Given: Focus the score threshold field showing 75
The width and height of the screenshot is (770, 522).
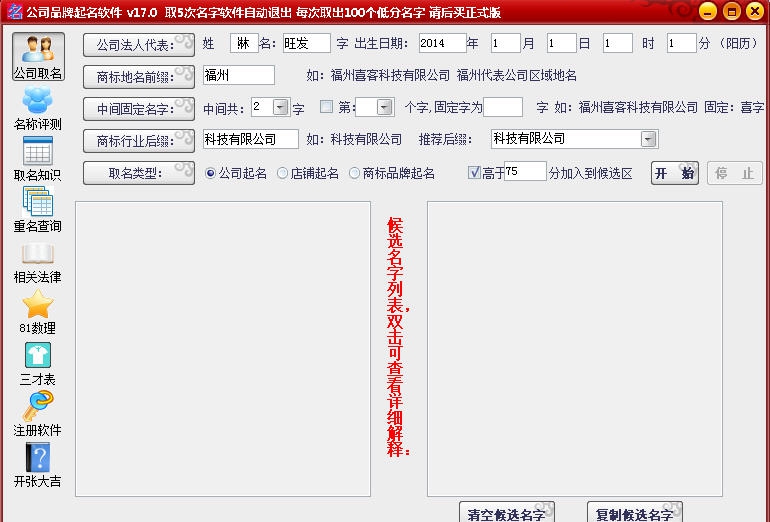Looking at the screenshot, I should 525,171.
